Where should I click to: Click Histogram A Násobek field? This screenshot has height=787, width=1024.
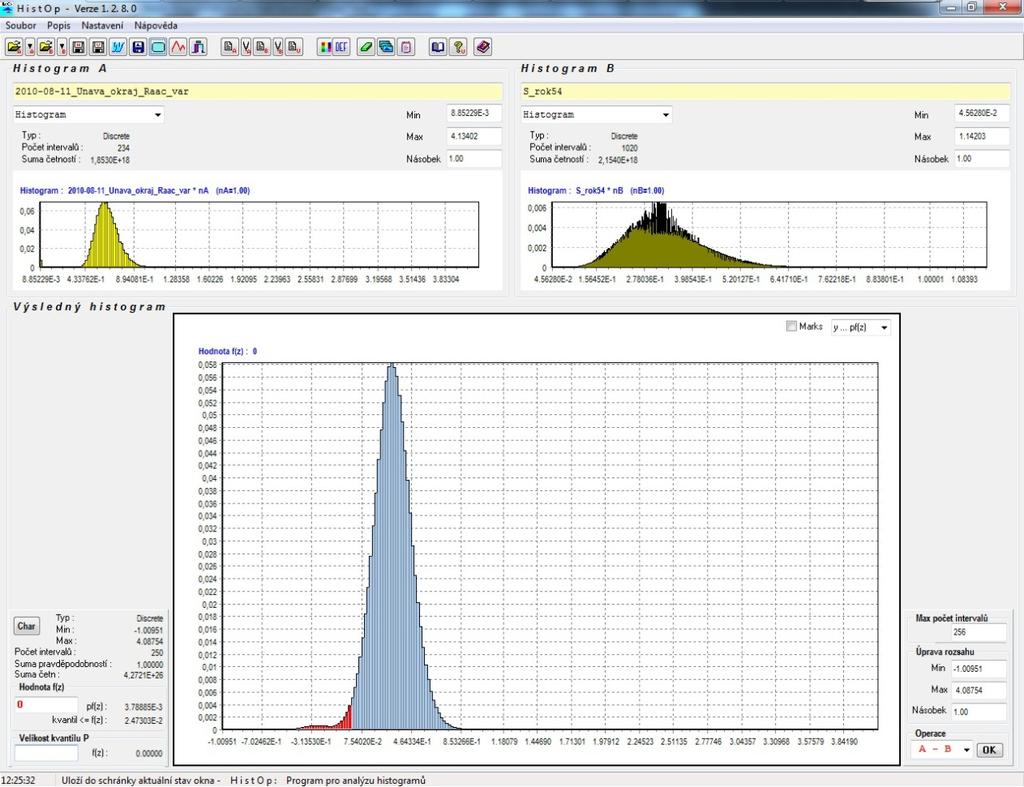(x=474, y=159)
